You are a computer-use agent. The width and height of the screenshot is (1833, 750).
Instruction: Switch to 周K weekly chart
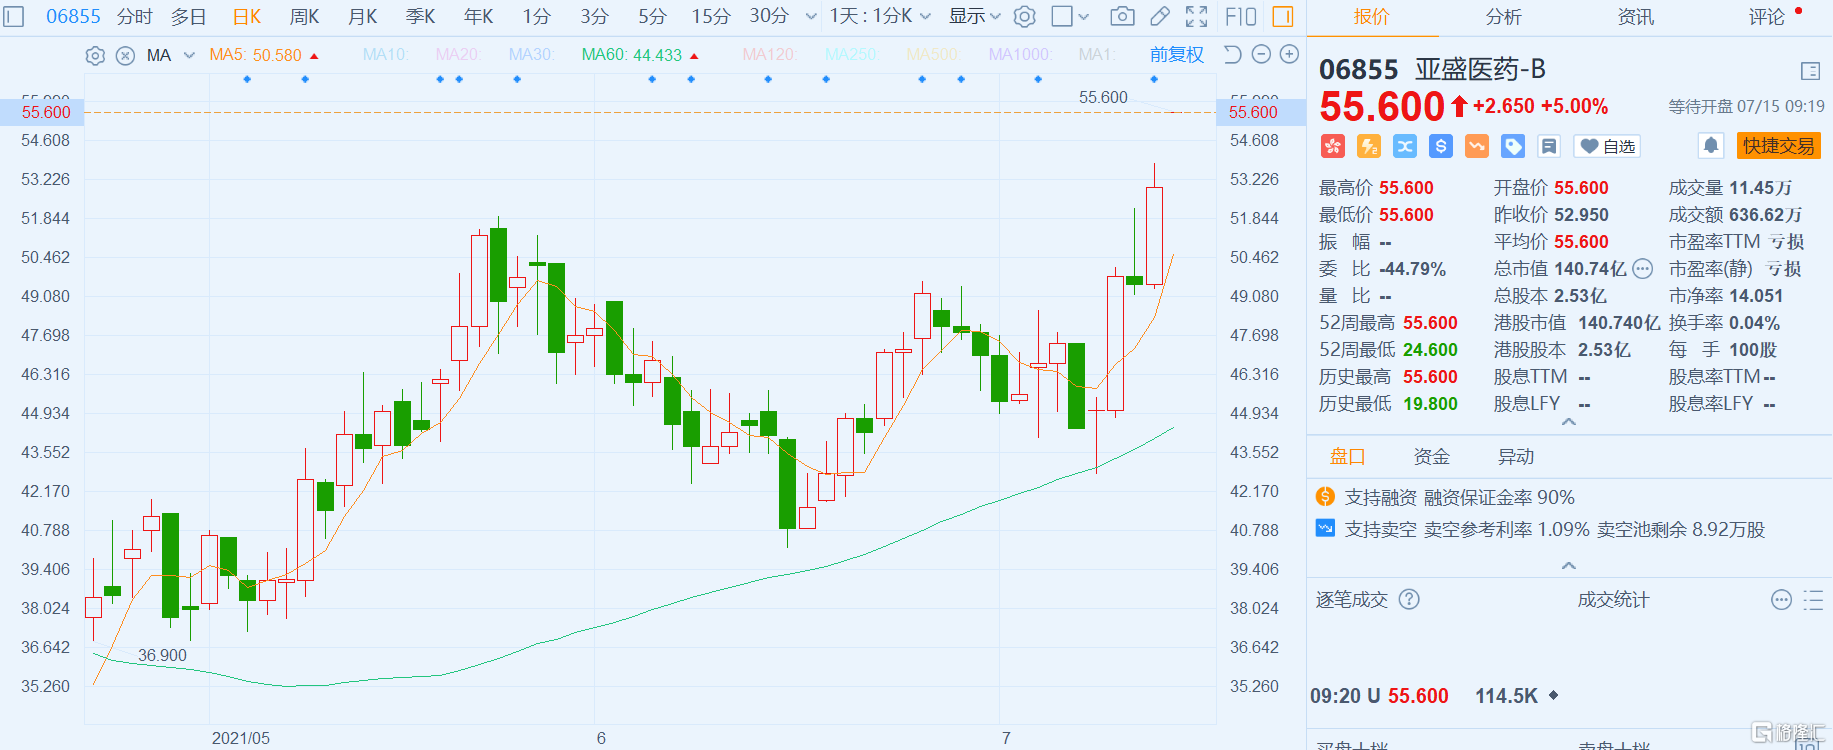[x=304, y=16]
